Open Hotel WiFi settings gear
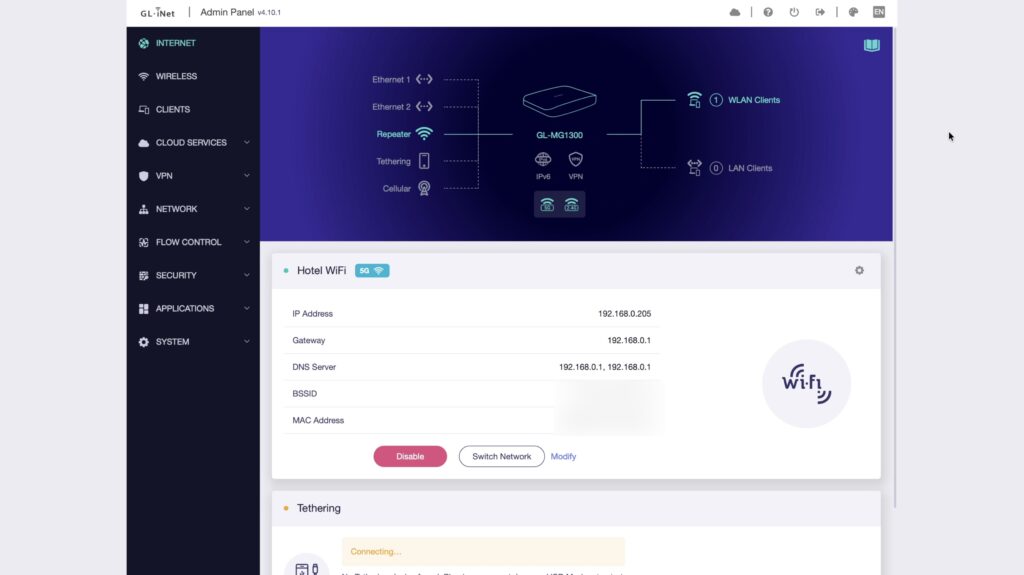Screen dimensions: 1024x575 pyautogui.click(x=859, y=271)
